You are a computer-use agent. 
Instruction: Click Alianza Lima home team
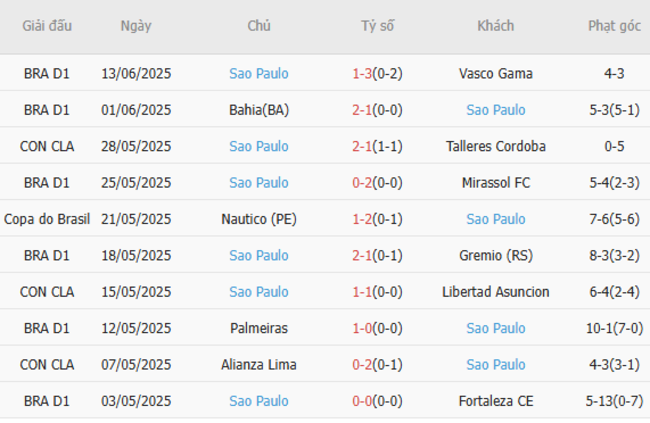point(259,364)
